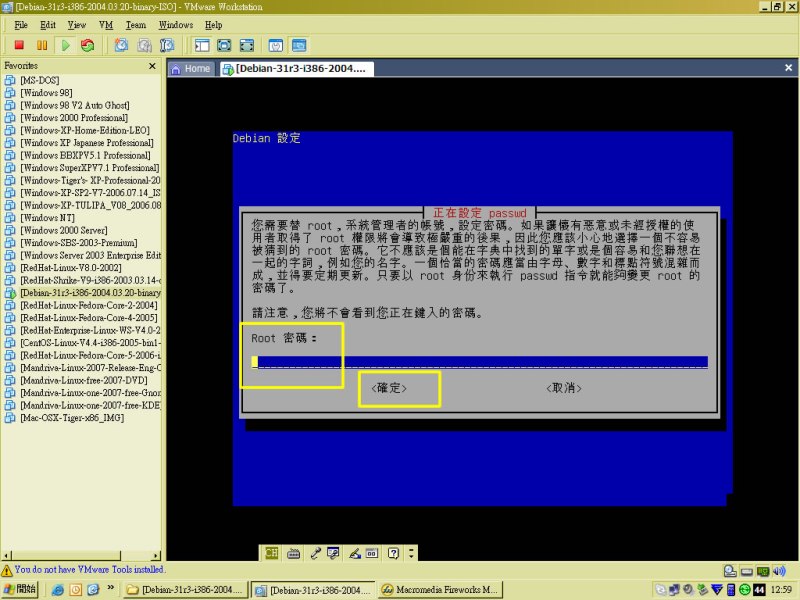
Task: Select [RedHat-Linux-V8.0-2002] favorite
Action: pyautogui.click(x=71, y=268)
